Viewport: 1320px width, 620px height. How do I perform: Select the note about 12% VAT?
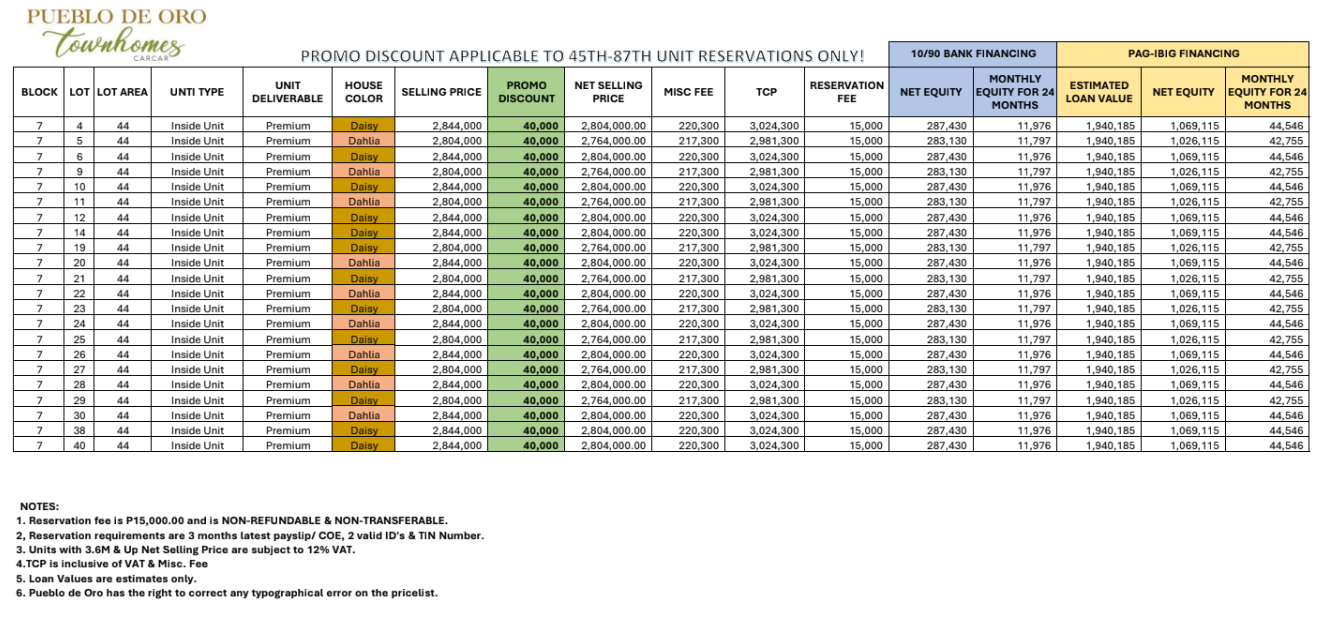point(185,550)
